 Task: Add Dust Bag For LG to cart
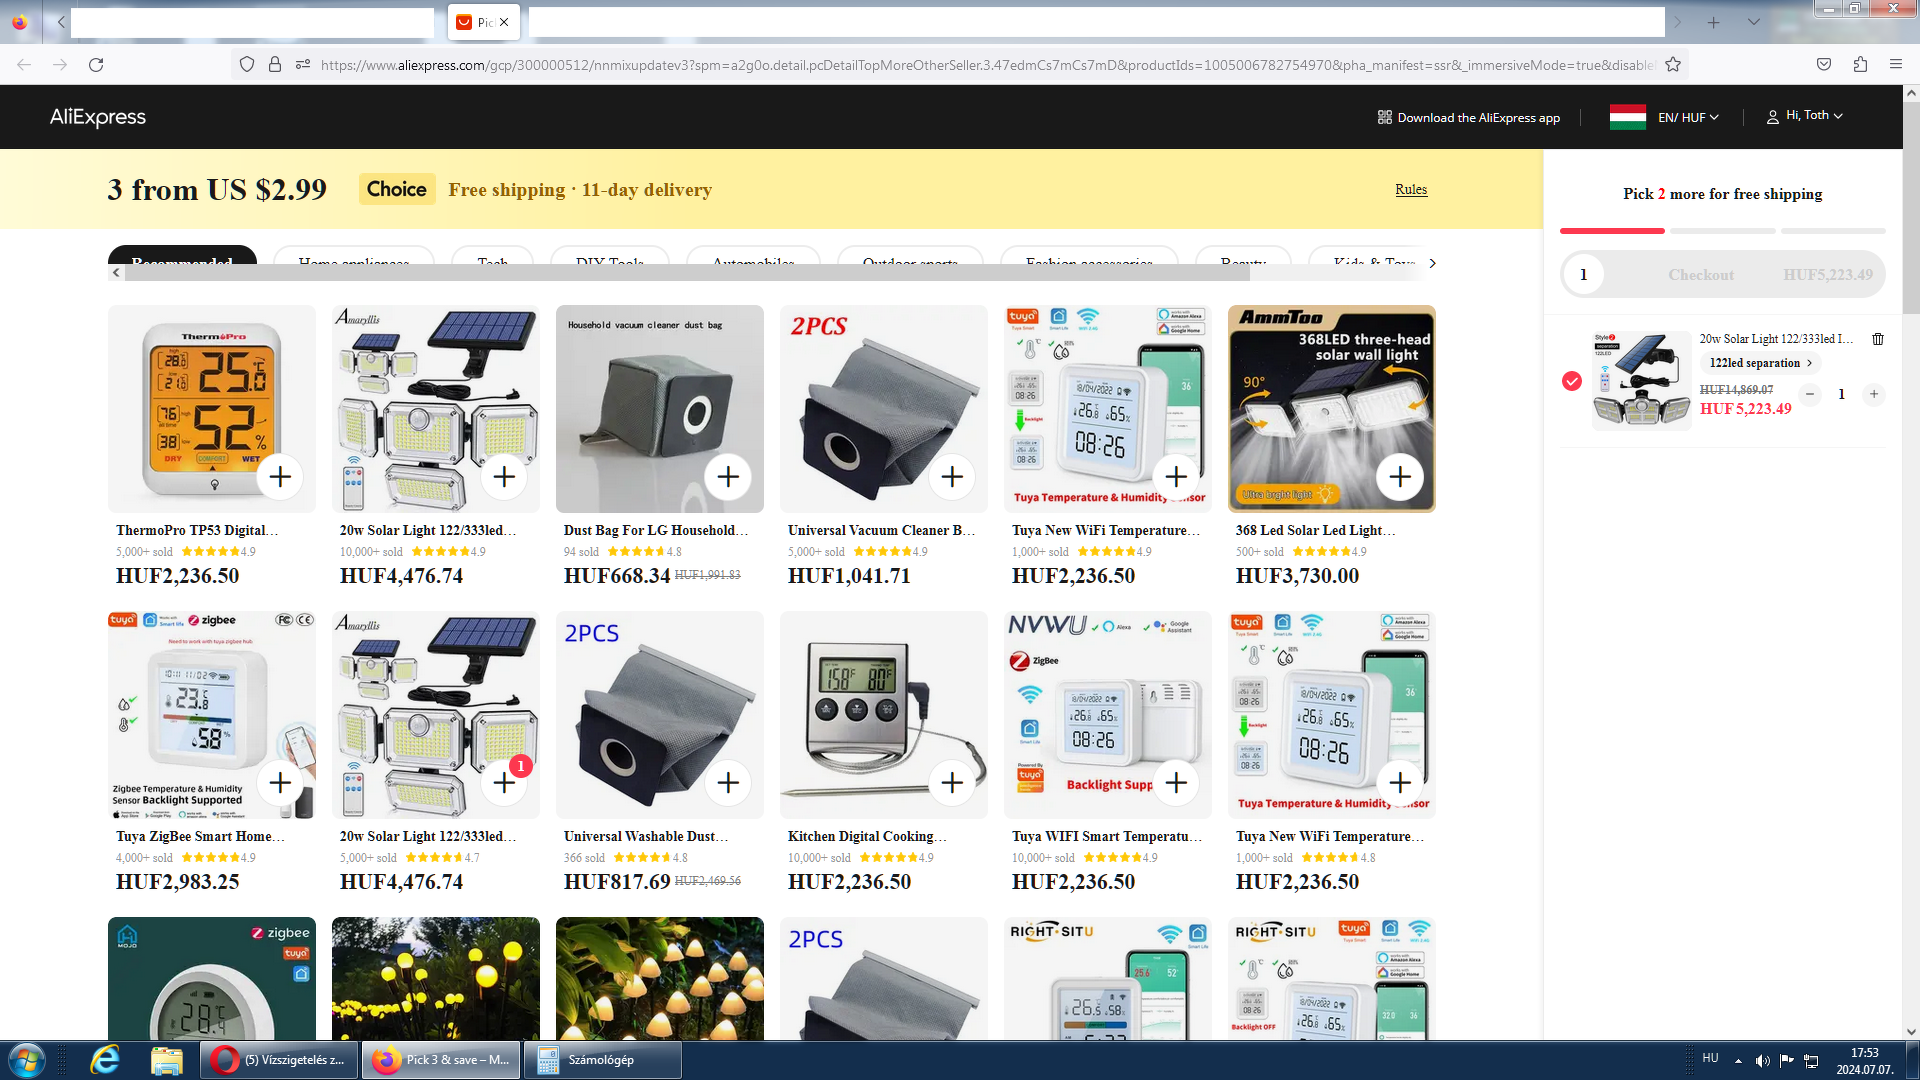pos(728,477)
